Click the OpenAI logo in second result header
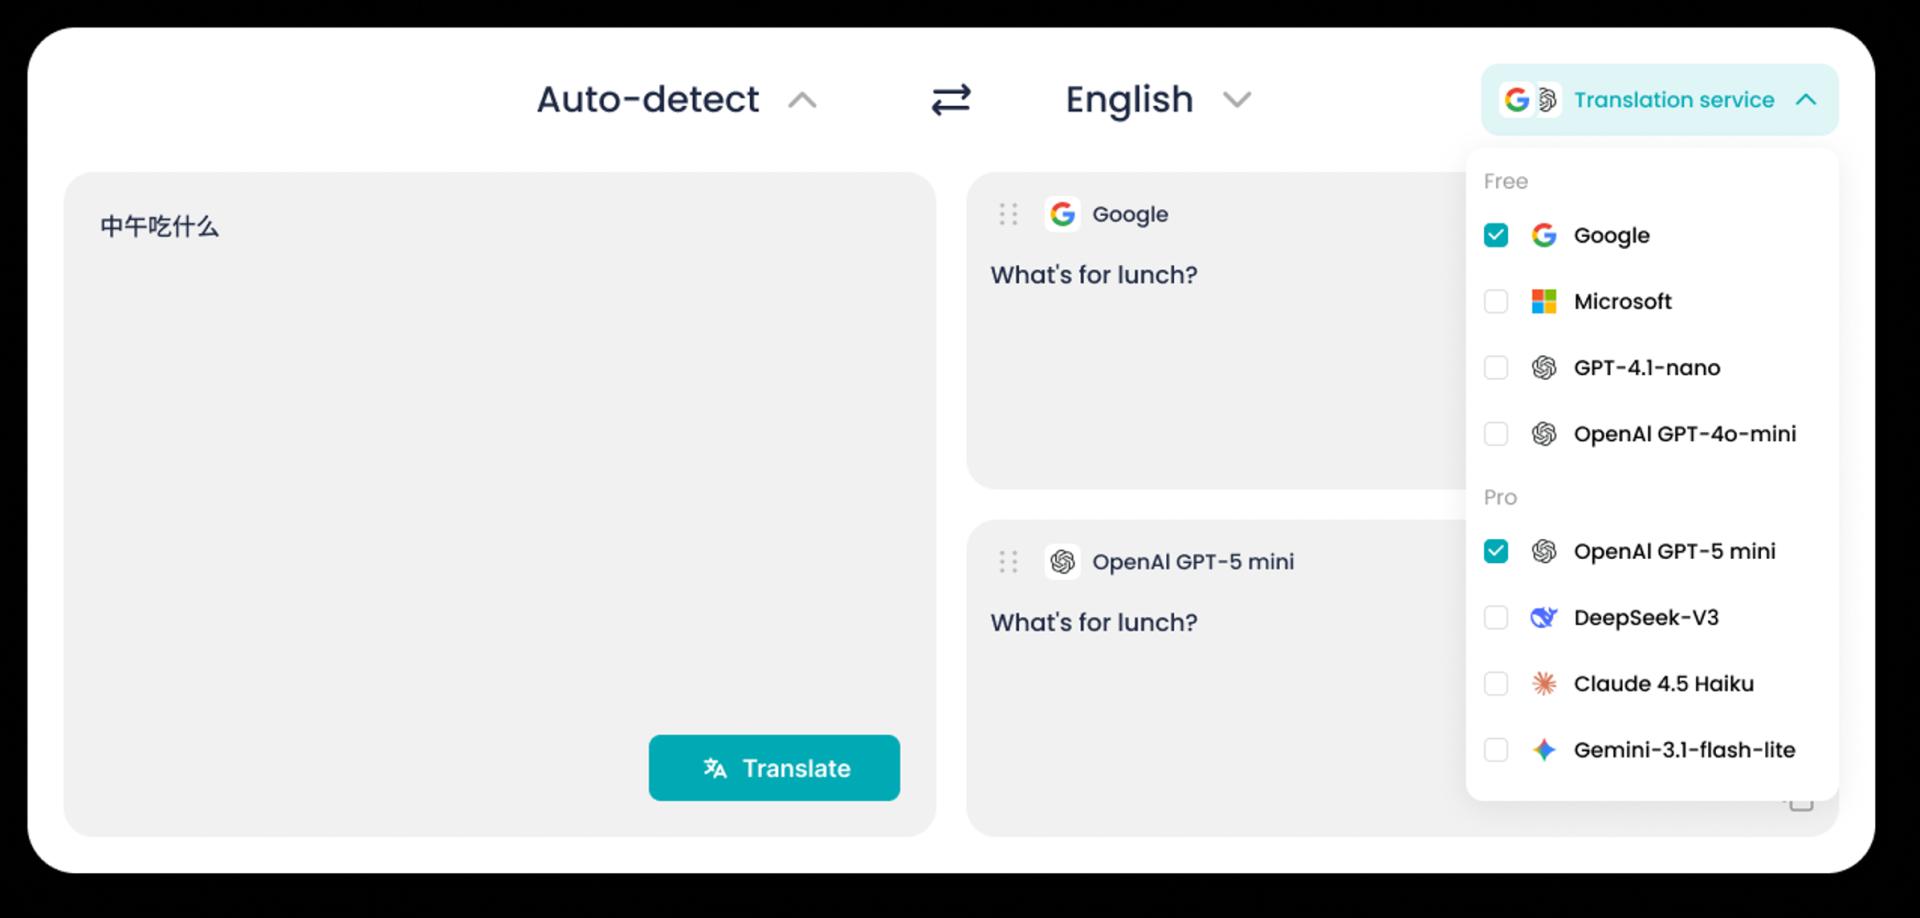 click(x=1062, y=562)
